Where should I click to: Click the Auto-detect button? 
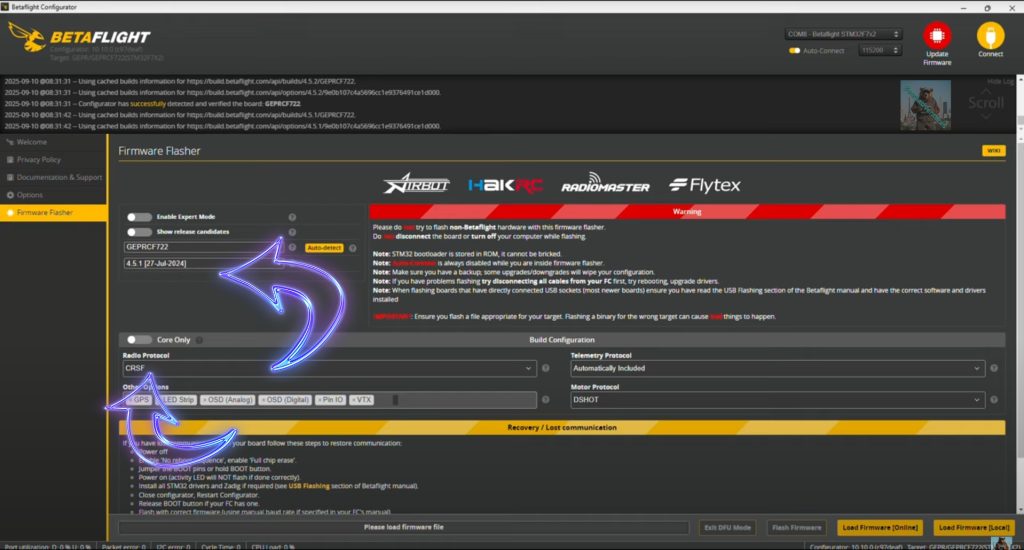(324, 248)
